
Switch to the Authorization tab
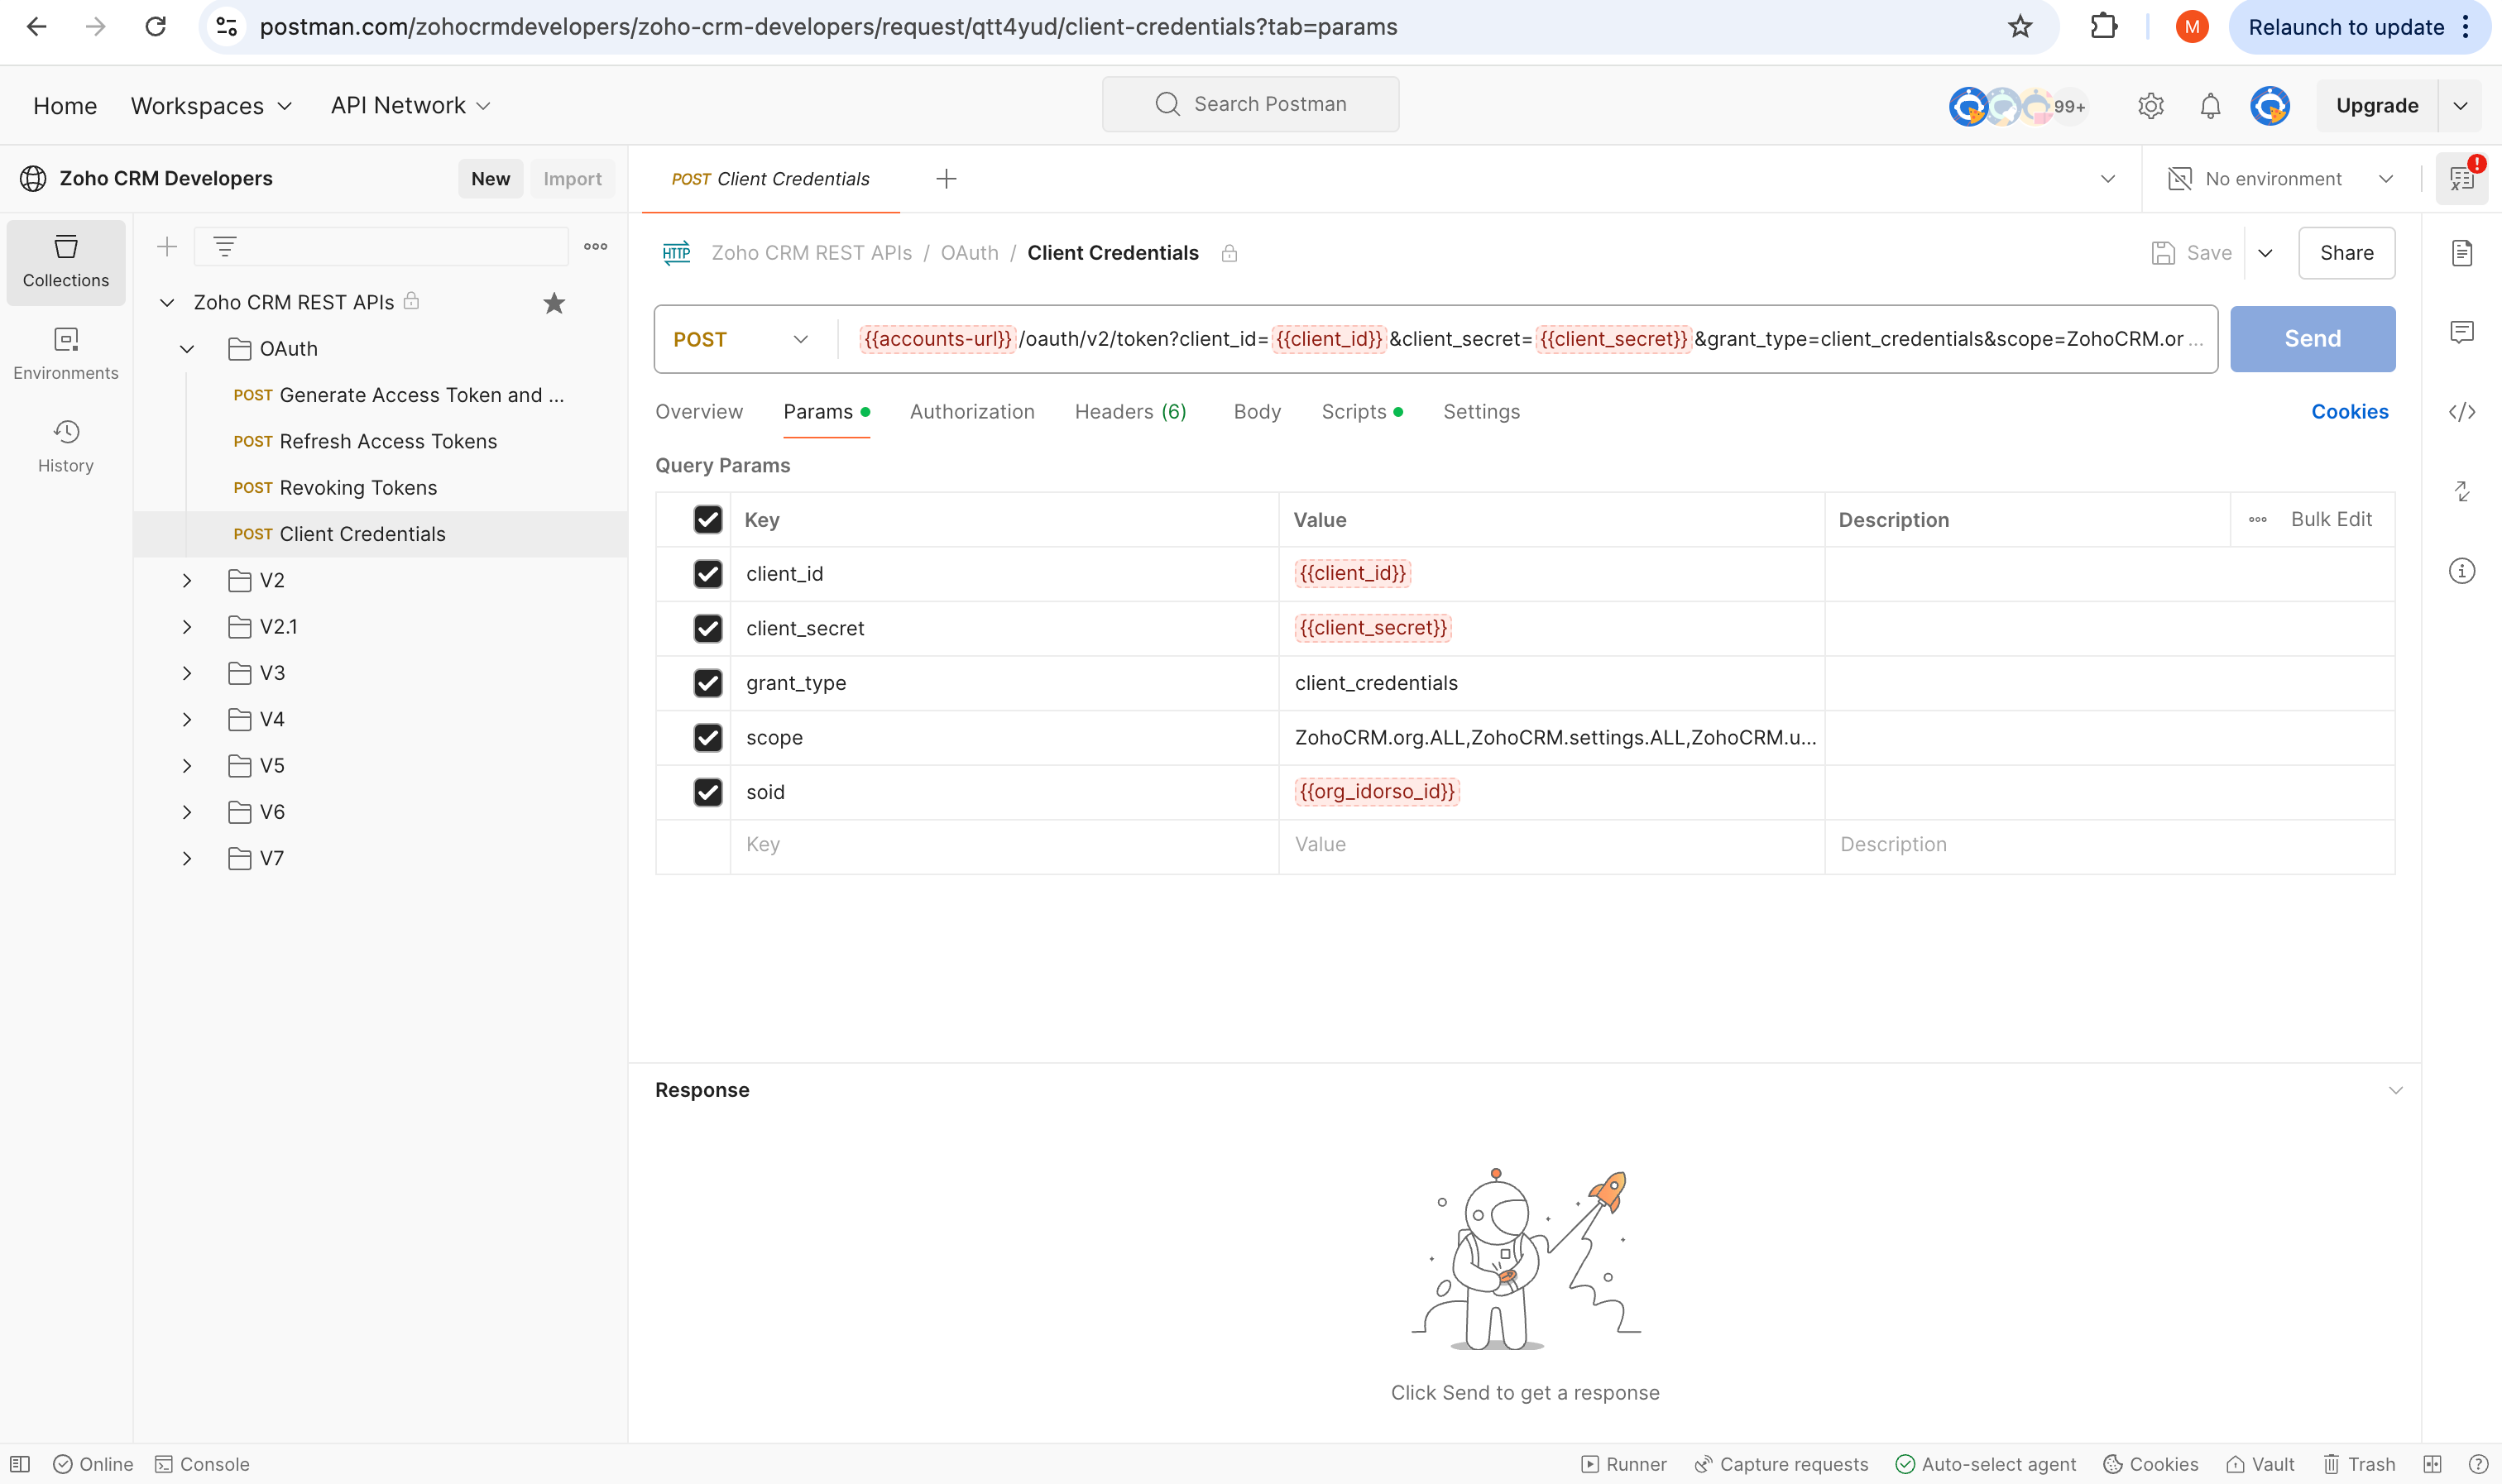971,412
